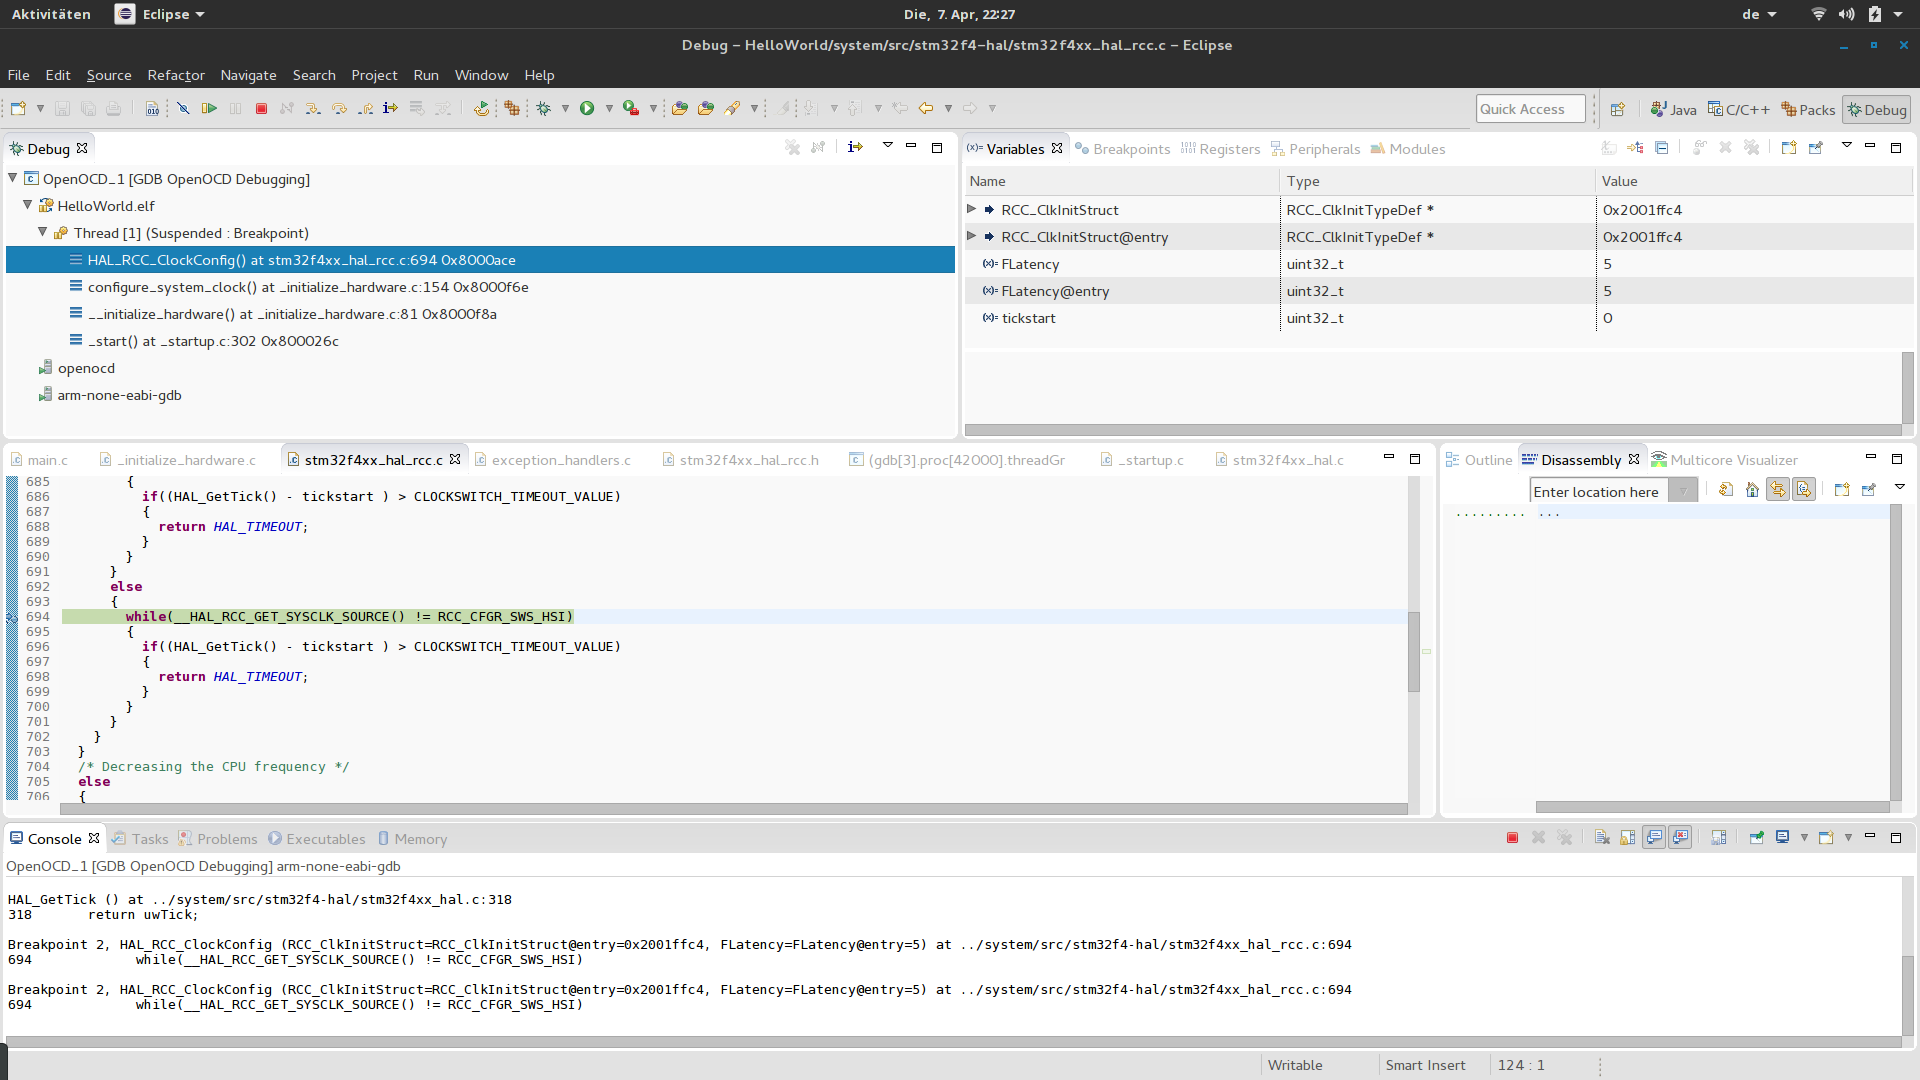Terminate the debug session with red stop button
Image resolution: width=1920 pixels, height=1080 pixels.
tap(261, 108)
